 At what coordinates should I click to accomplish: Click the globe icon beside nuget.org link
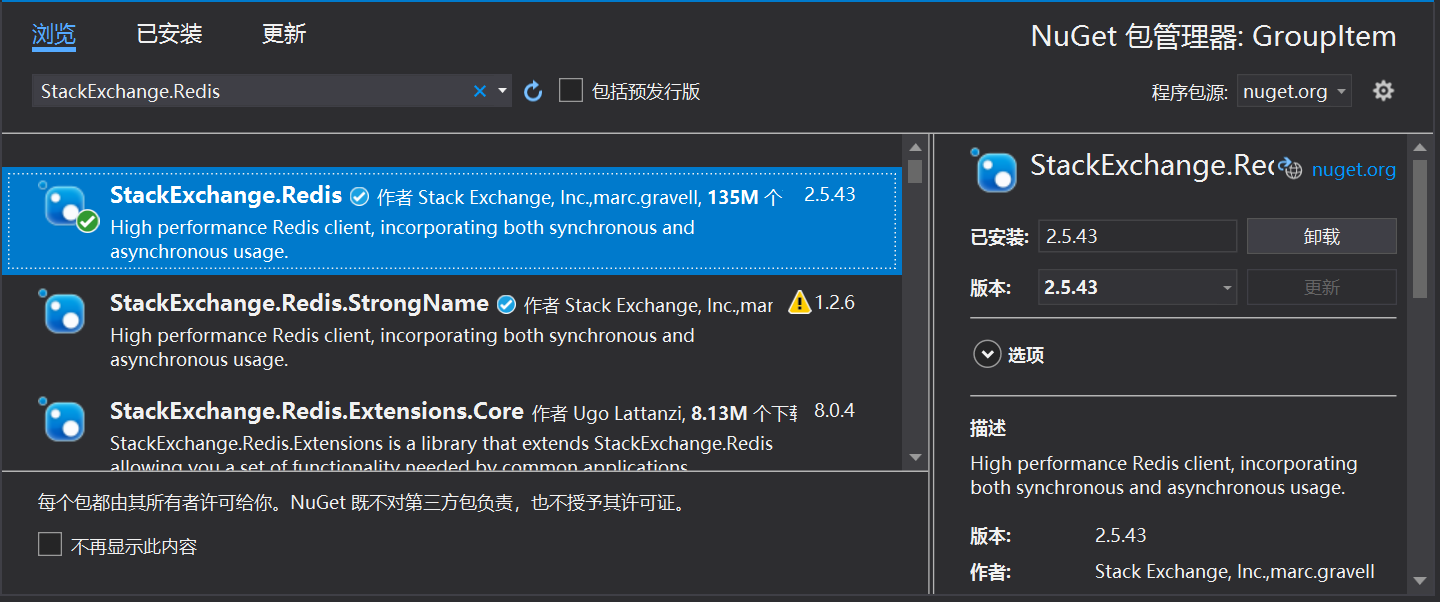point(1292,169)
